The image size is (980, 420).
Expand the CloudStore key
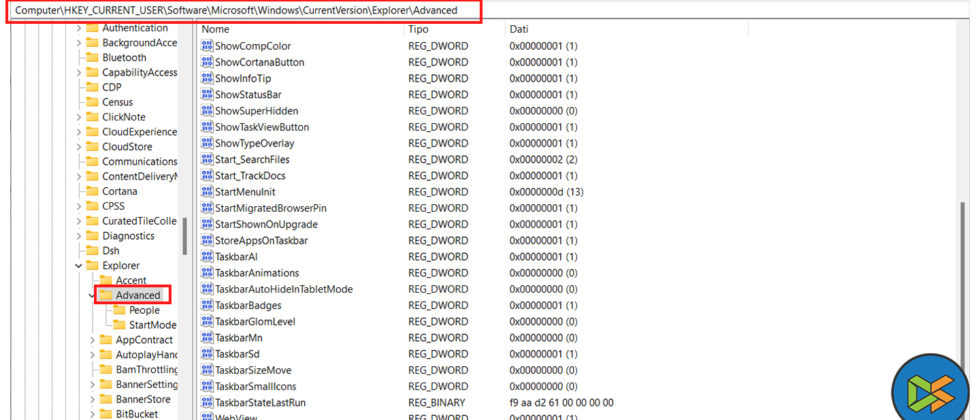click(x=78, y=147)
